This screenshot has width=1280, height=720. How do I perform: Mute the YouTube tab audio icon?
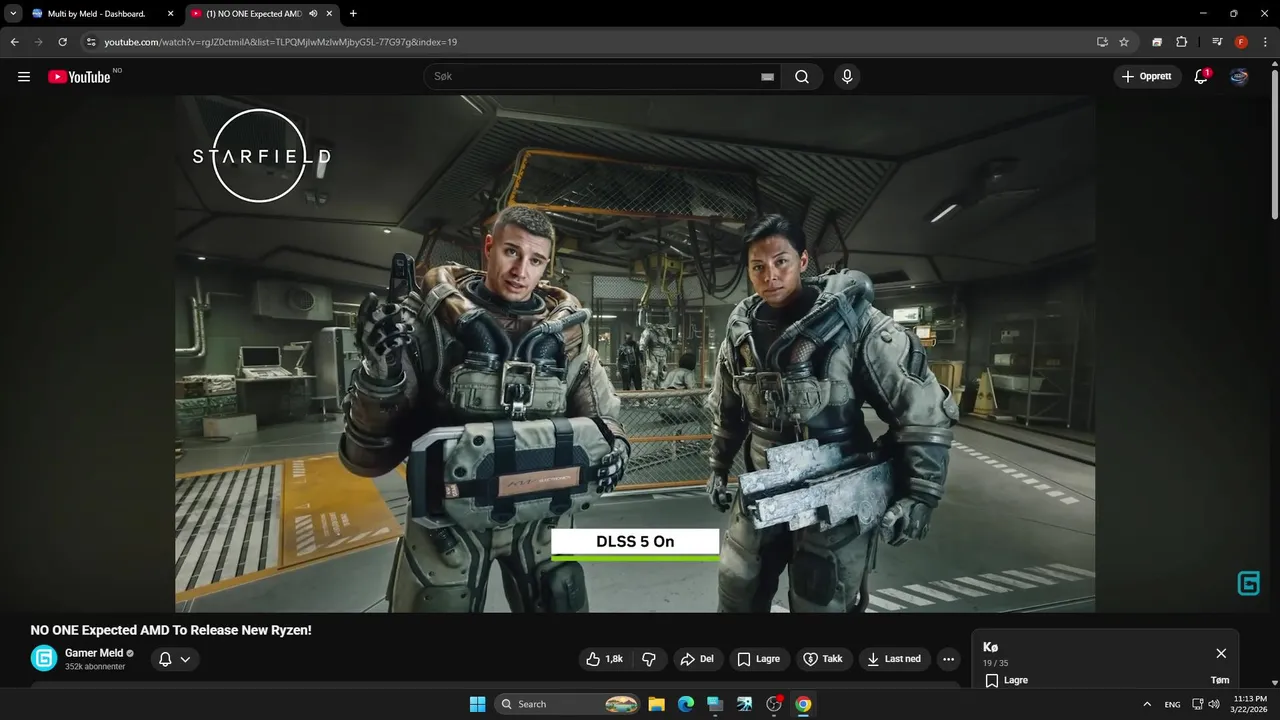pos(314,14)
